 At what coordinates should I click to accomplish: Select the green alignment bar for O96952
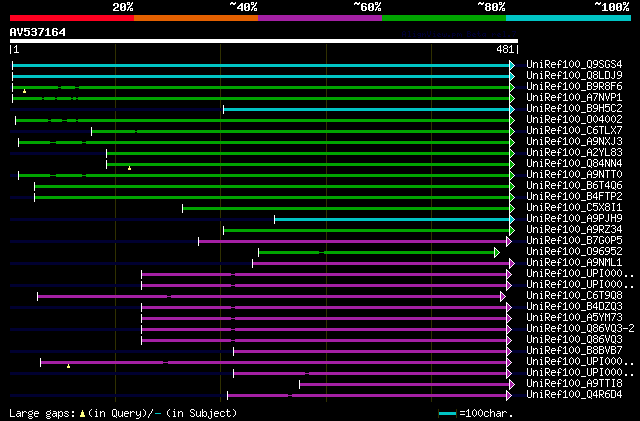pyautogui.click(x=376, y=253)
